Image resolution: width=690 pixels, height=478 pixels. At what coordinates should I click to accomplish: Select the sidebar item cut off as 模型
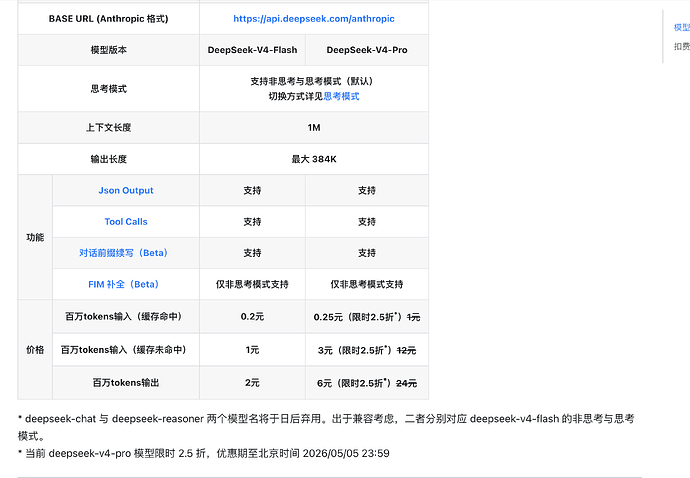click(682, 27)
